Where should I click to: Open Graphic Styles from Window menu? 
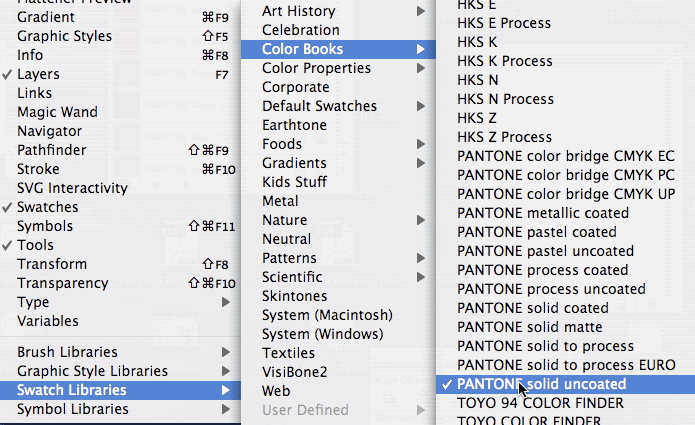(120, 36)
